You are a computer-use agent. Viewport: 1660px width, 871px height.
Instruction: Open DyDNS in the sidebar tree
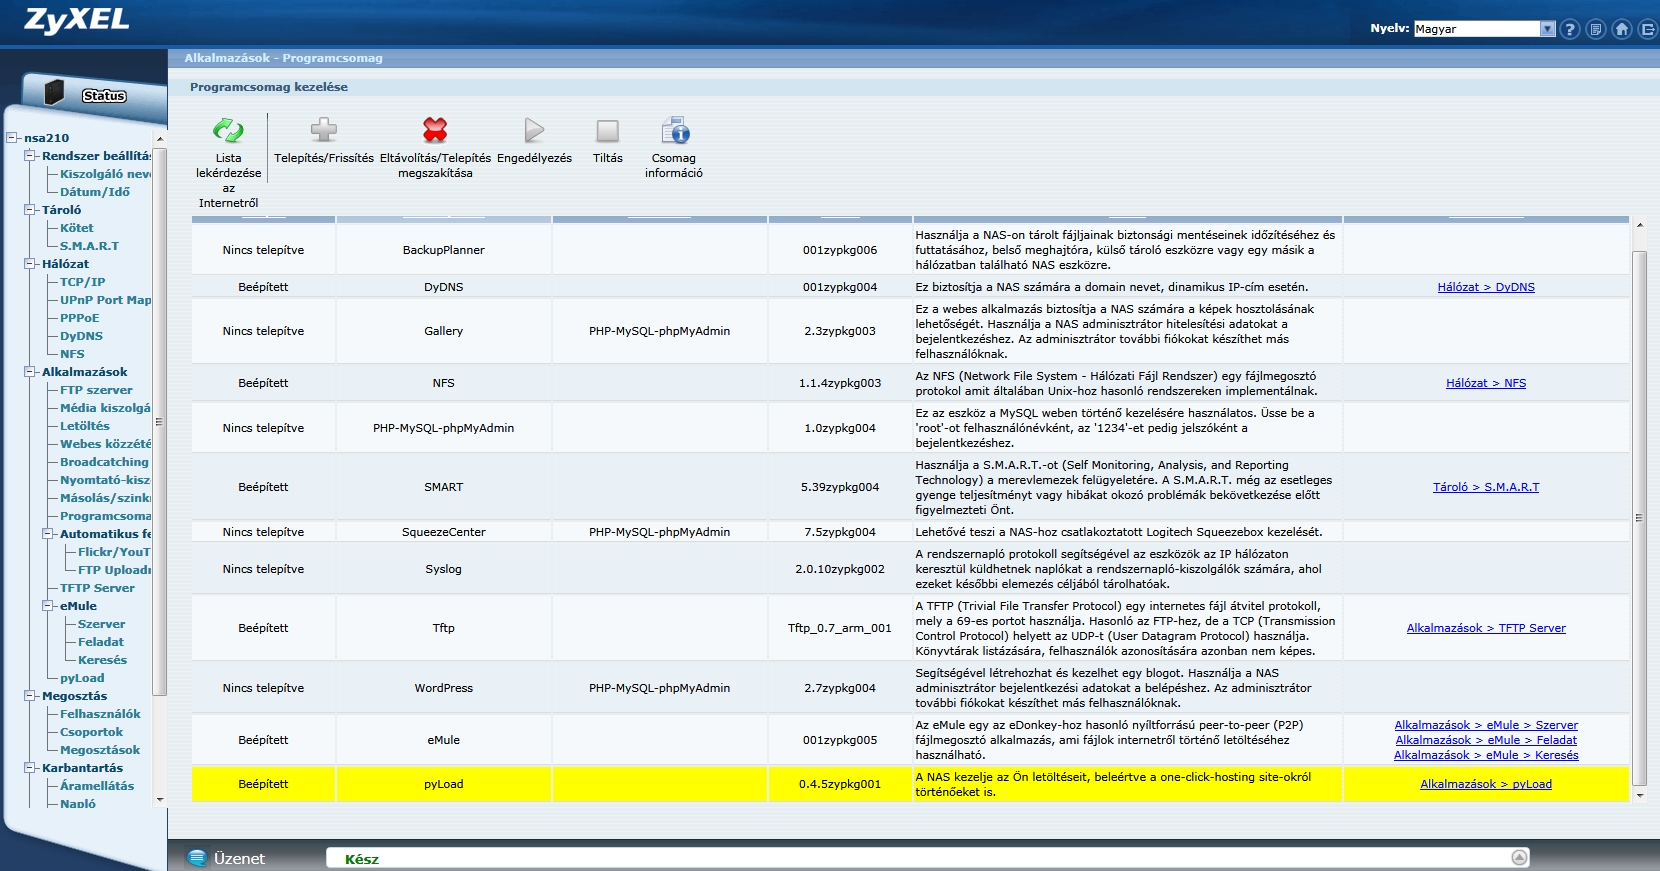point(81,336)
